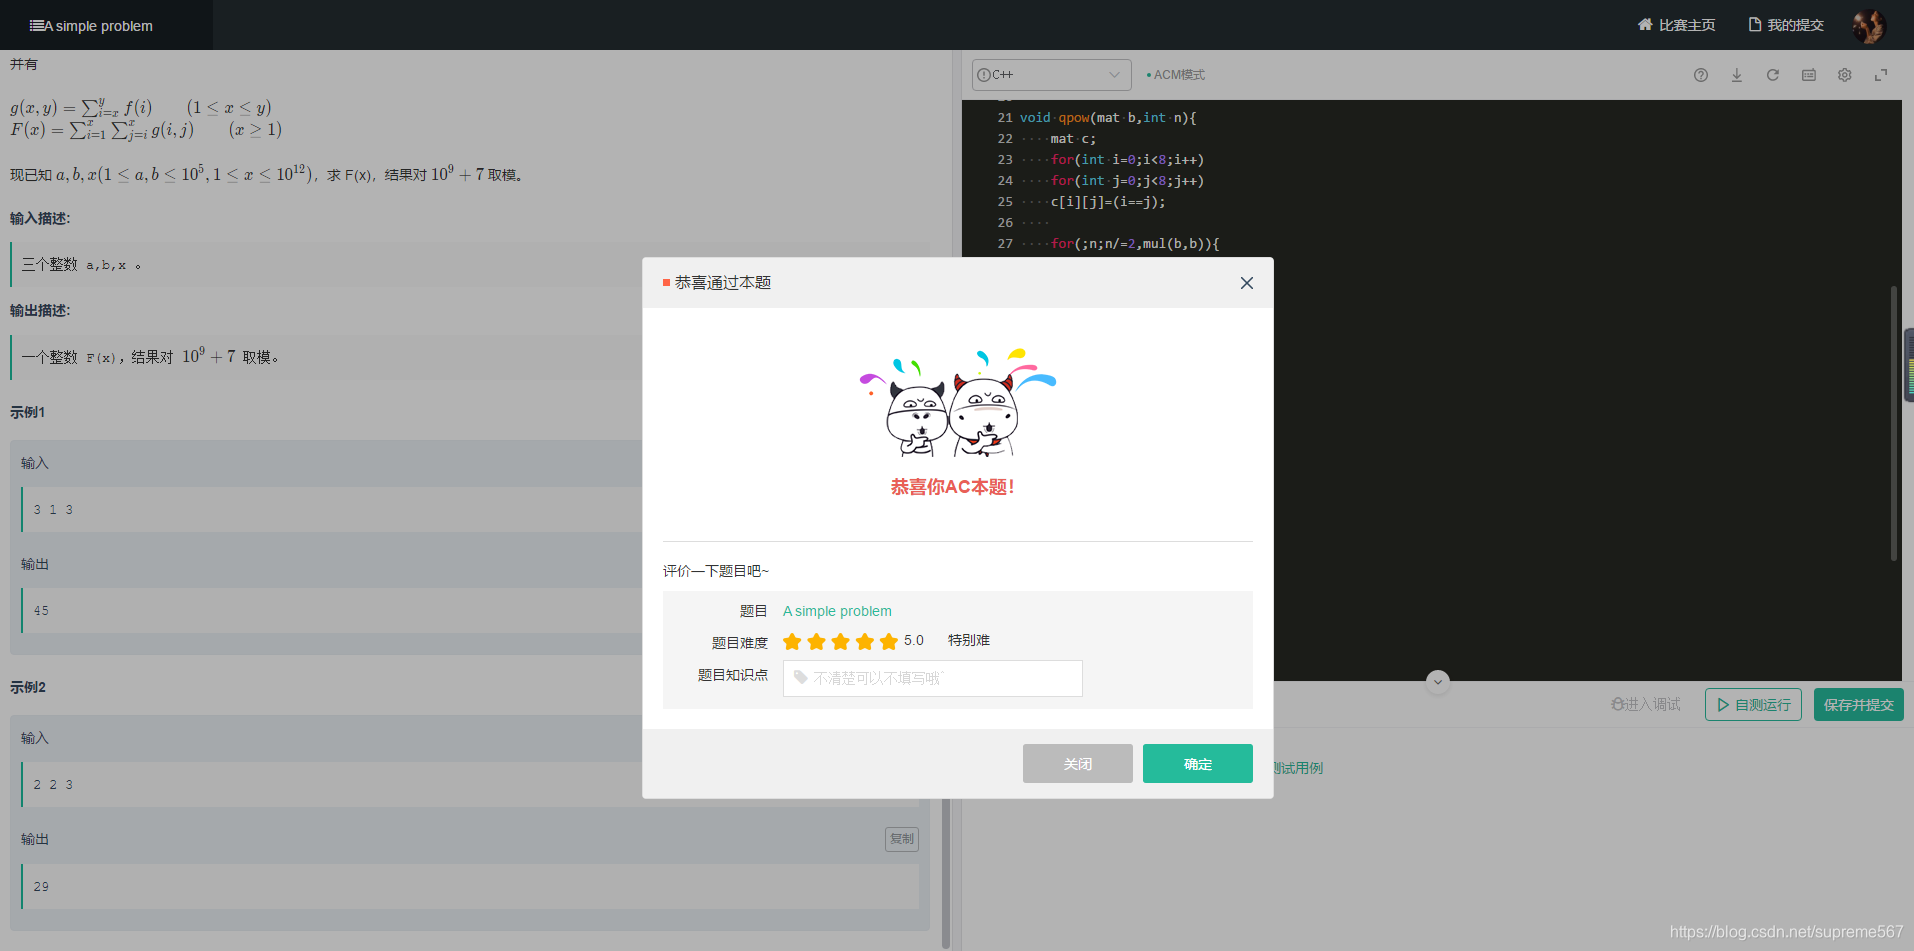1914x951 pixels.
Task: Click the user avatar picture
Action: [x=1868, y=26]
